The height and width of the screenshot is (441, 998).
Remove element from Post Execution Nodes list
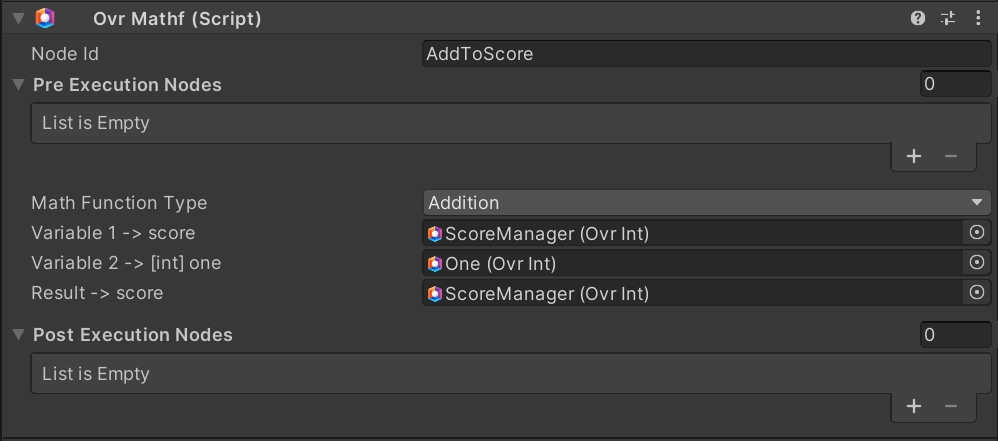coord(951,406)
